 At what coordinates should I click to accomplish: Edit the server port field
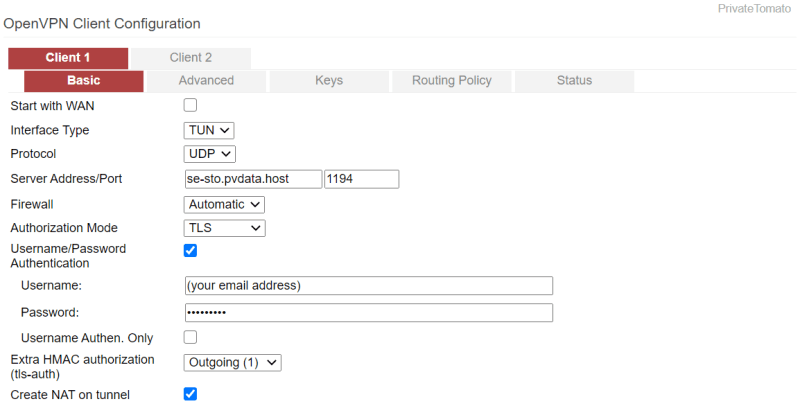coord(361,179)
